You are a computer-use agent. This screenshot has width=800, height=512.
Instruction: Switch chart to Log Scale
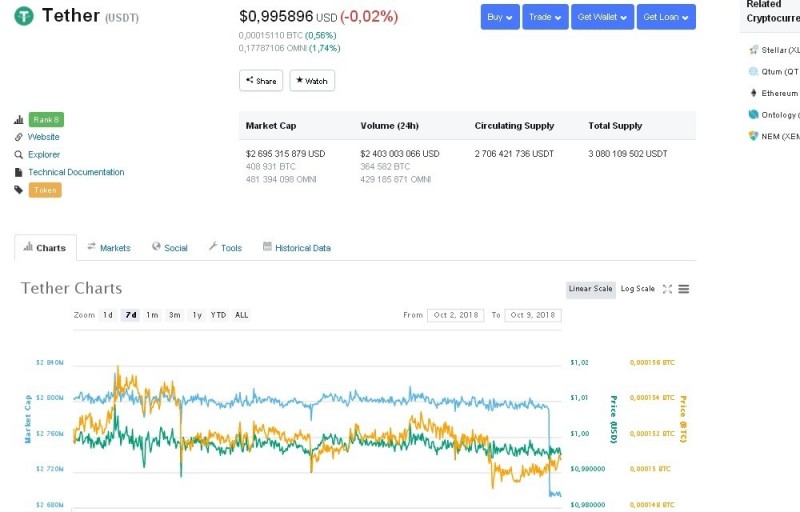point(637,289)
